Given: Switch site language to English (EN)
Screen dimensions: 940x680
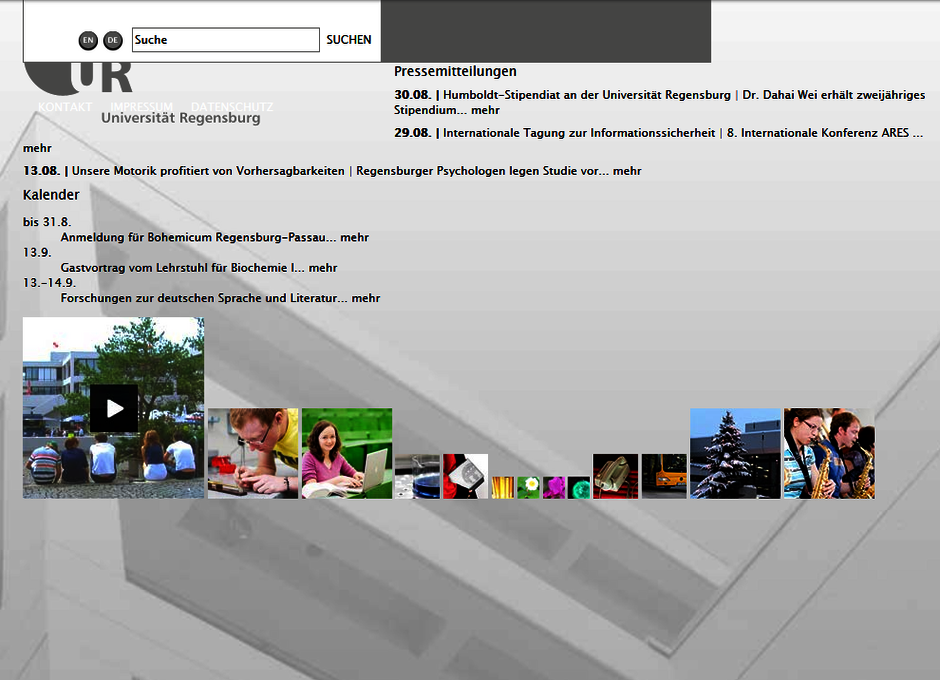Looking at the screenshot, I should (x=88, y=40).
